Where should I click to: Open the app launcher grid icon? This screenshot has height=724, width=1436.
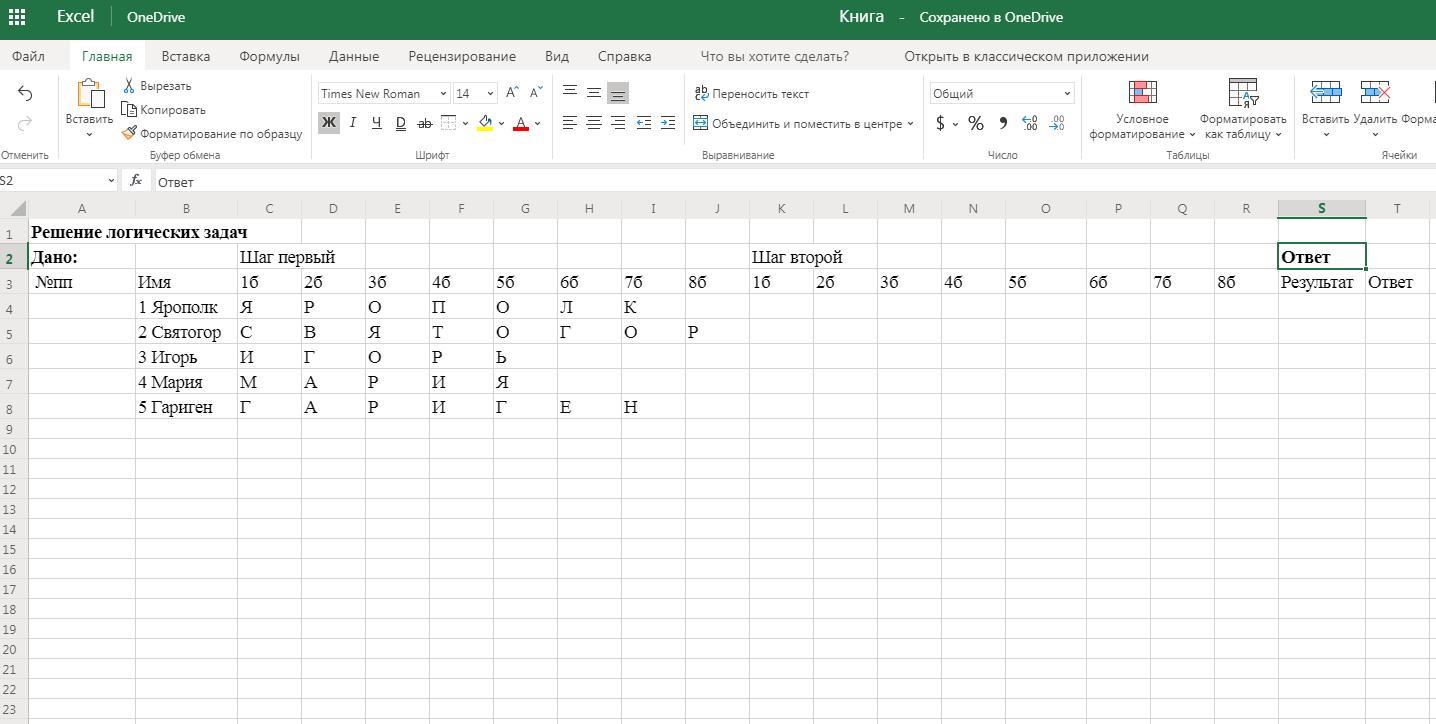click(x=17, y=17)
